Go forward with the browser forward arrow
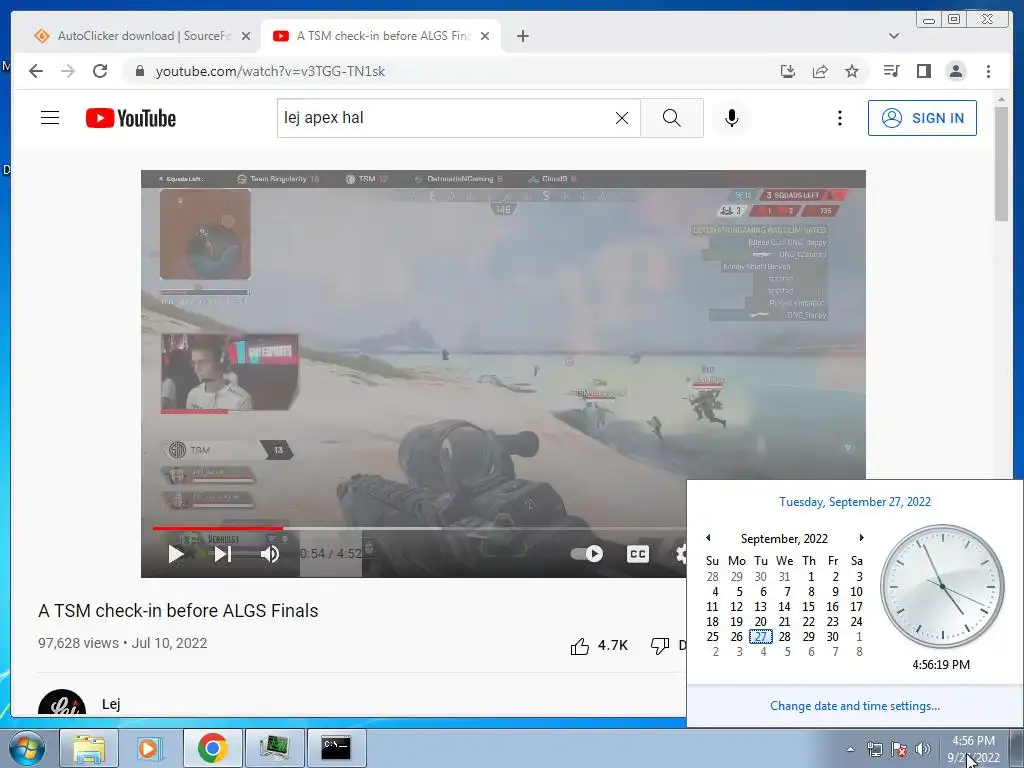 [x=68, y=71]
